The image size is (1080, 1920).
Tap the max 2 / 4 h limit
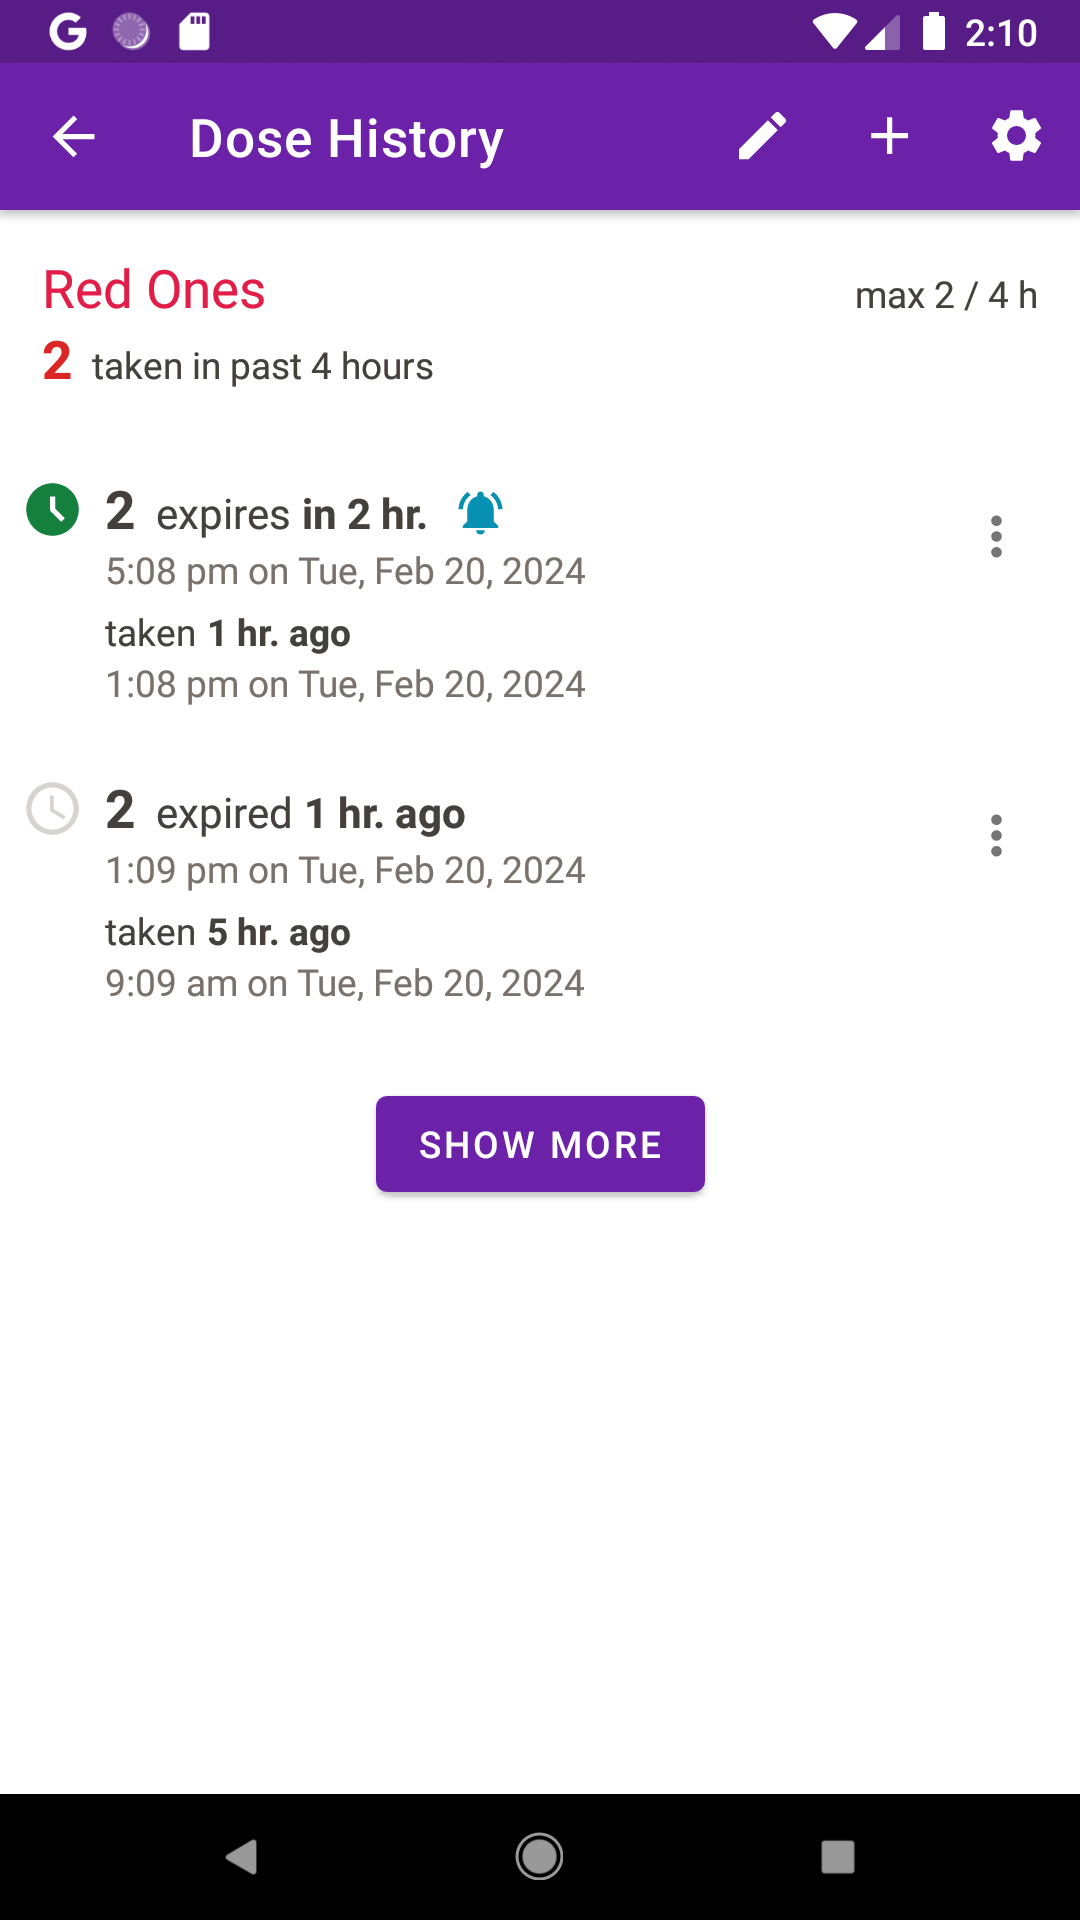pyautogui.click(x=946, y=296)
